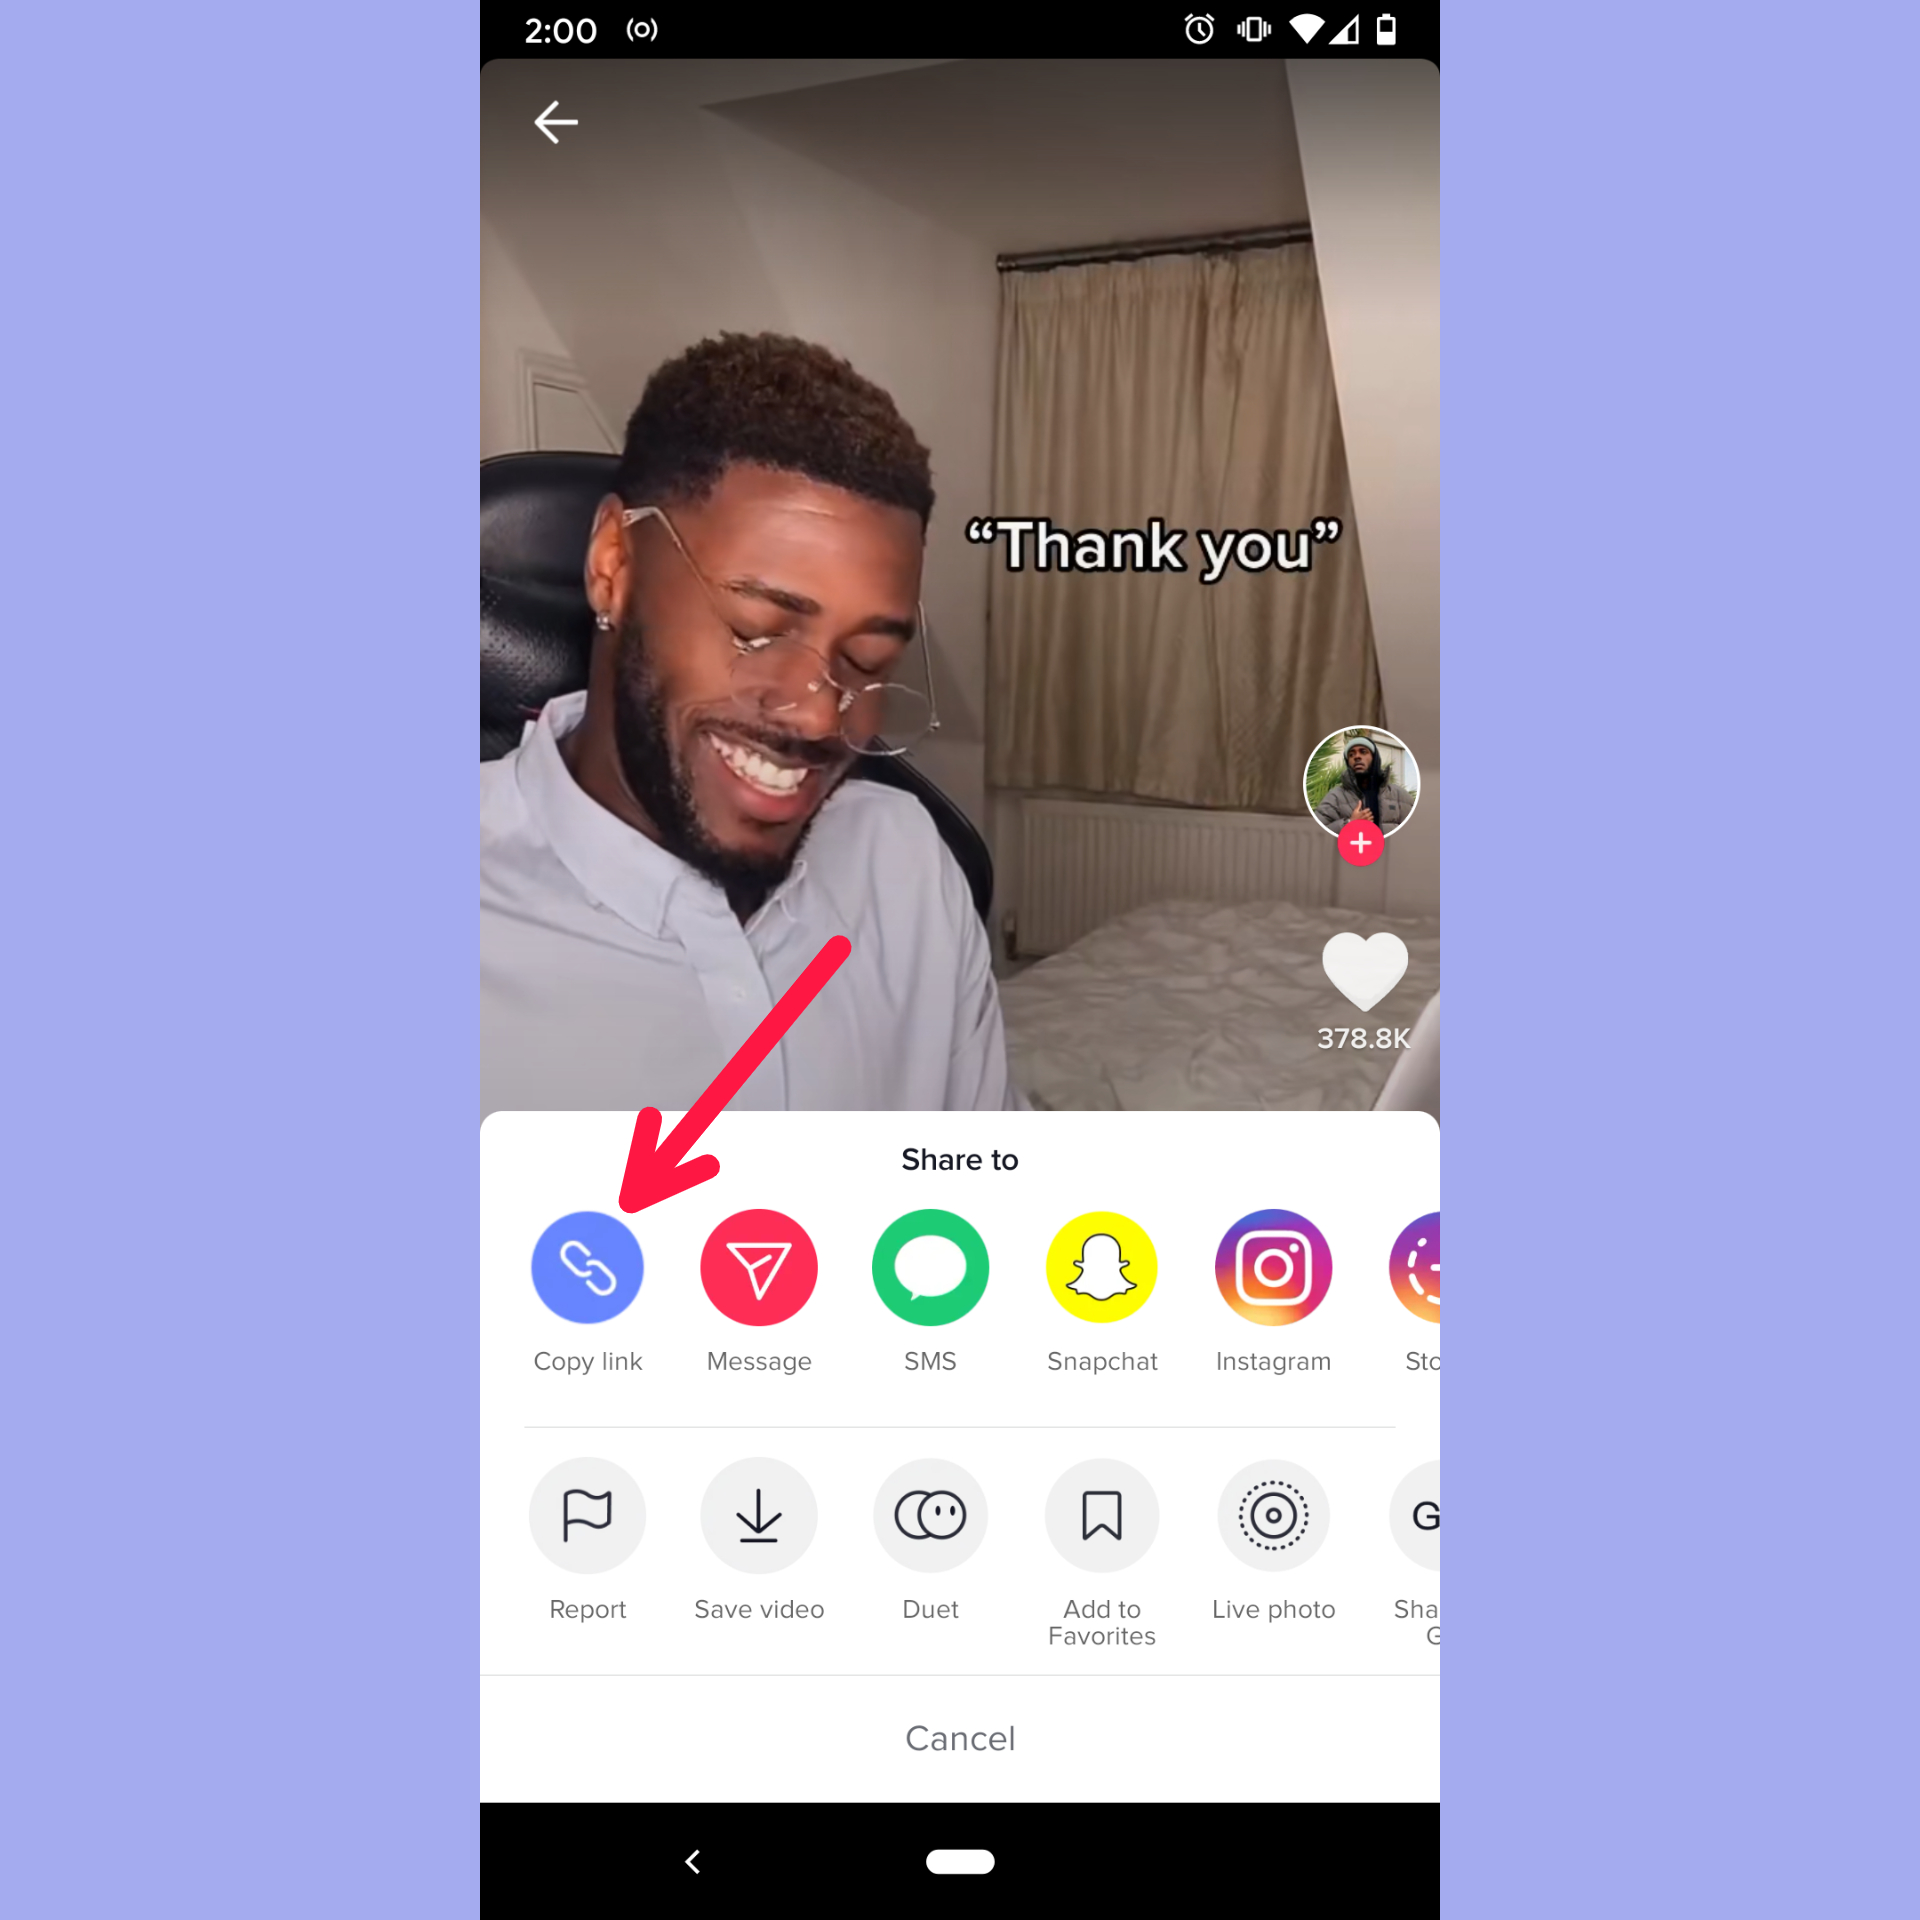
Task: Tap the Cancel button
Action: point(960,1737)
